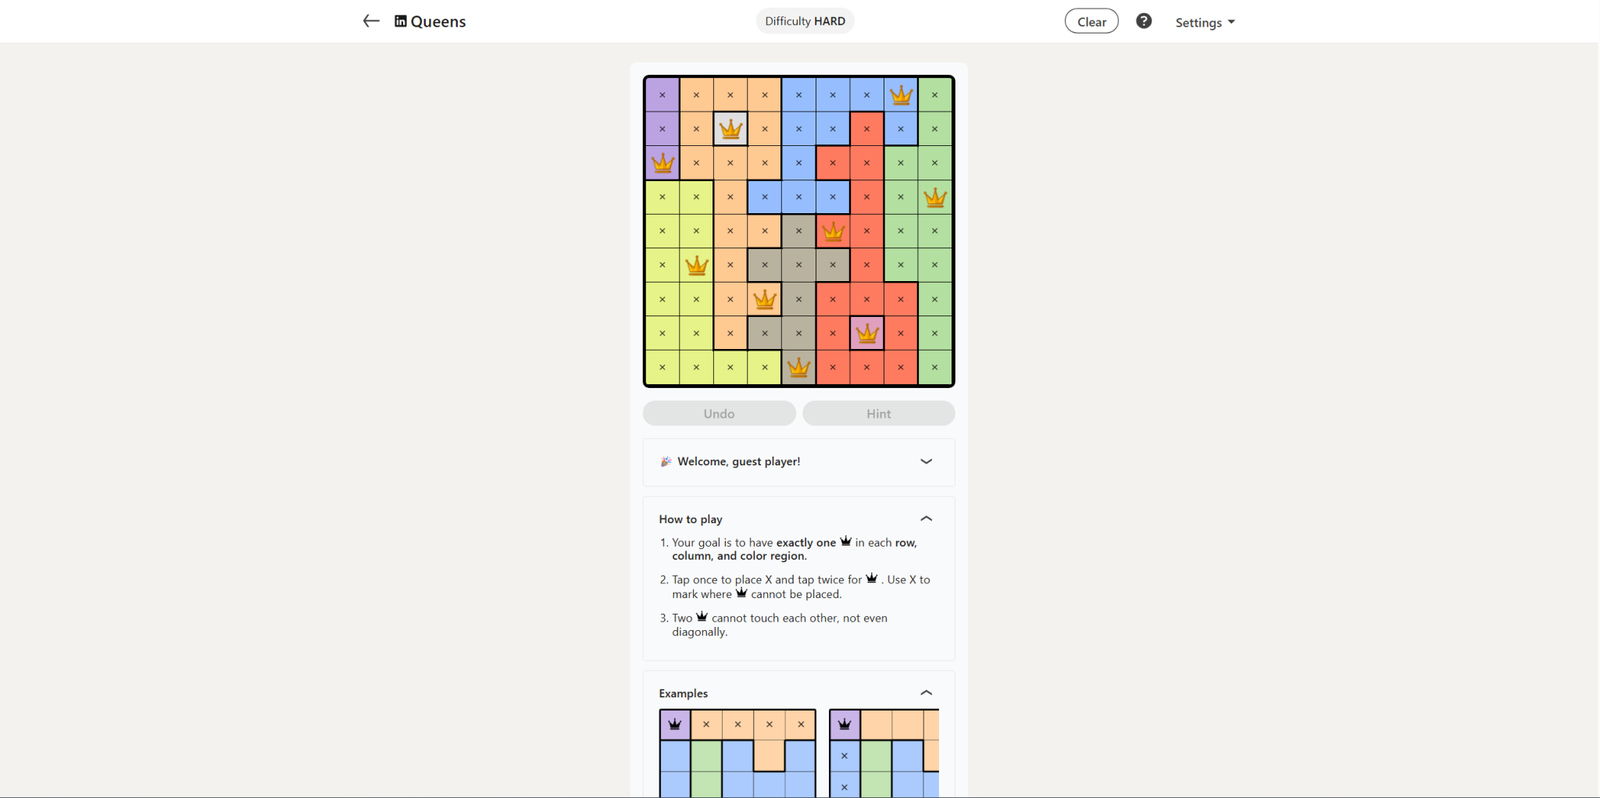Remove the crown in the rightmost column
Viewport: 1600px width, 798px height.
tap(935, 197)
